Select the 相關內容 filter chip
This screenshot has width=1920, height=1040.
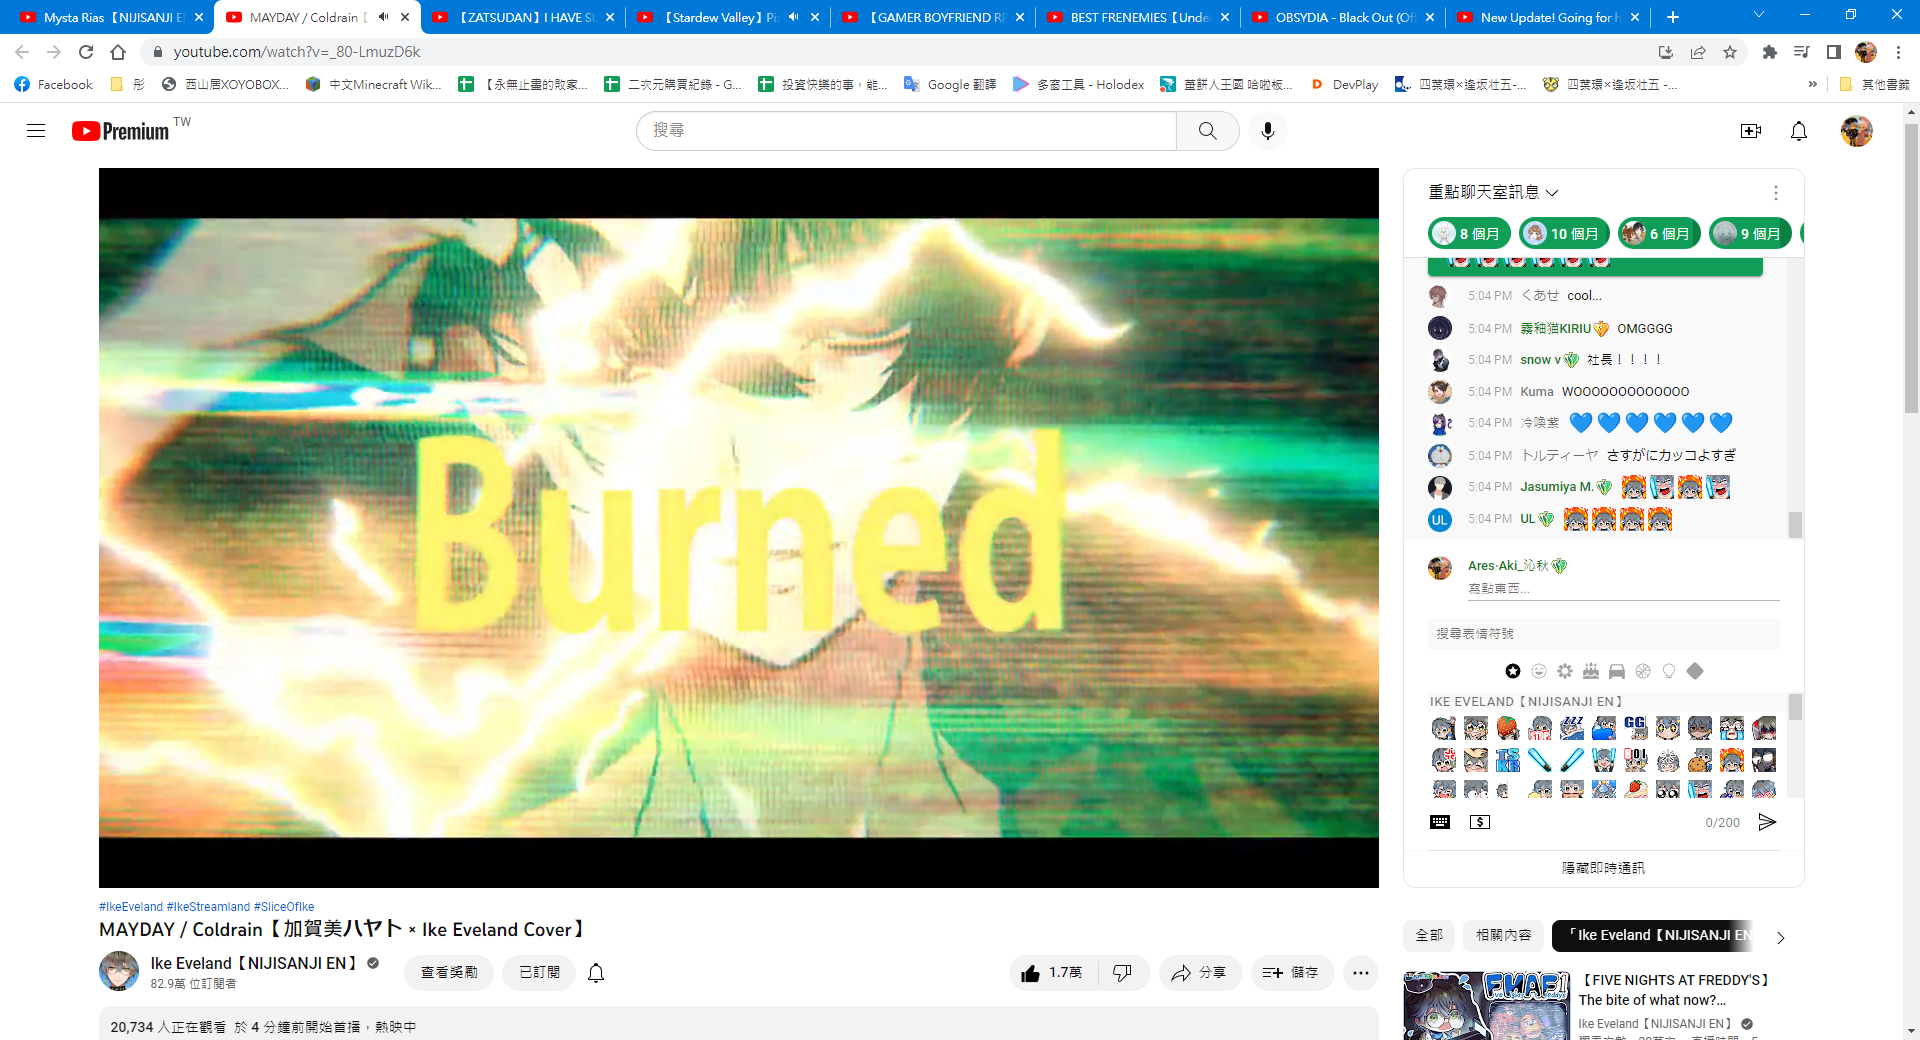coord(1503,935)
